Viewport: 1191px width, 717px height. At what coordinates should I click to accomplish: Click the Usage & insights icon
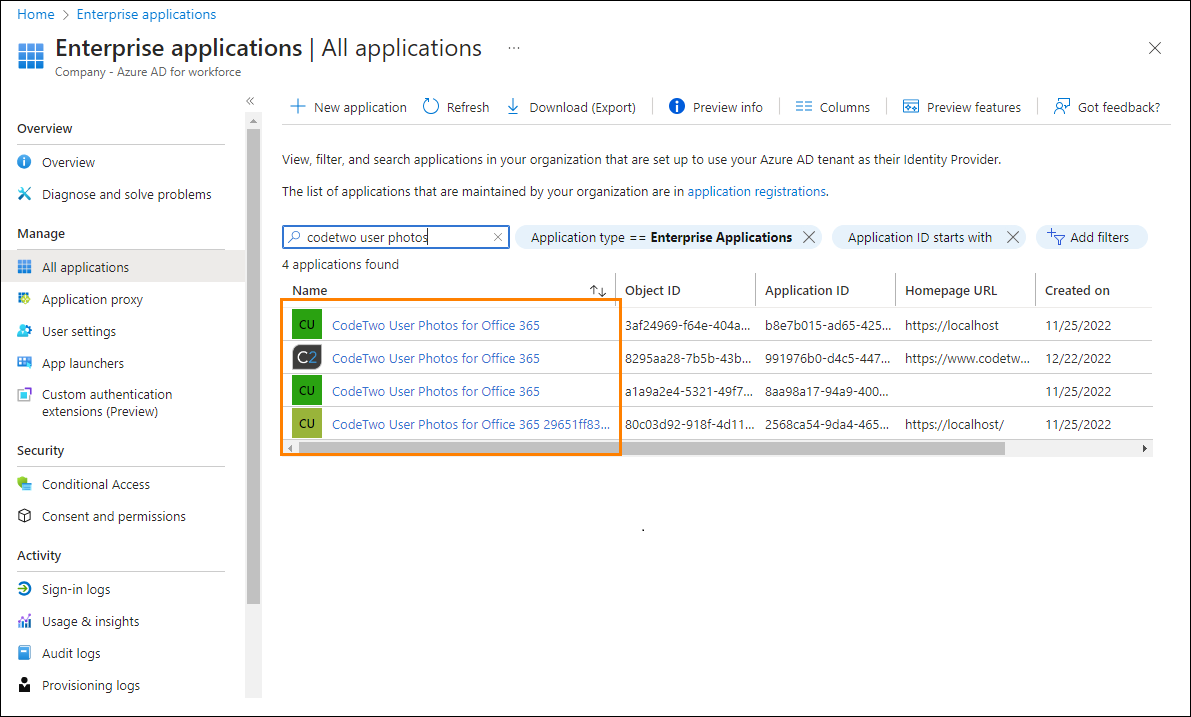tap(24, 621)
